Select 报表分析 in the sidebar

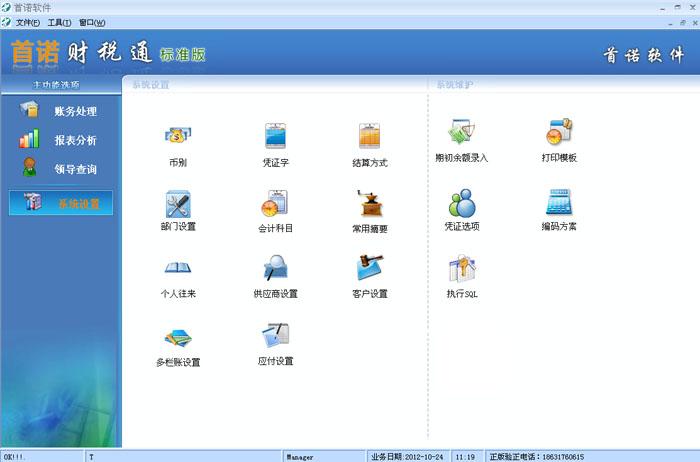(75, 140)
